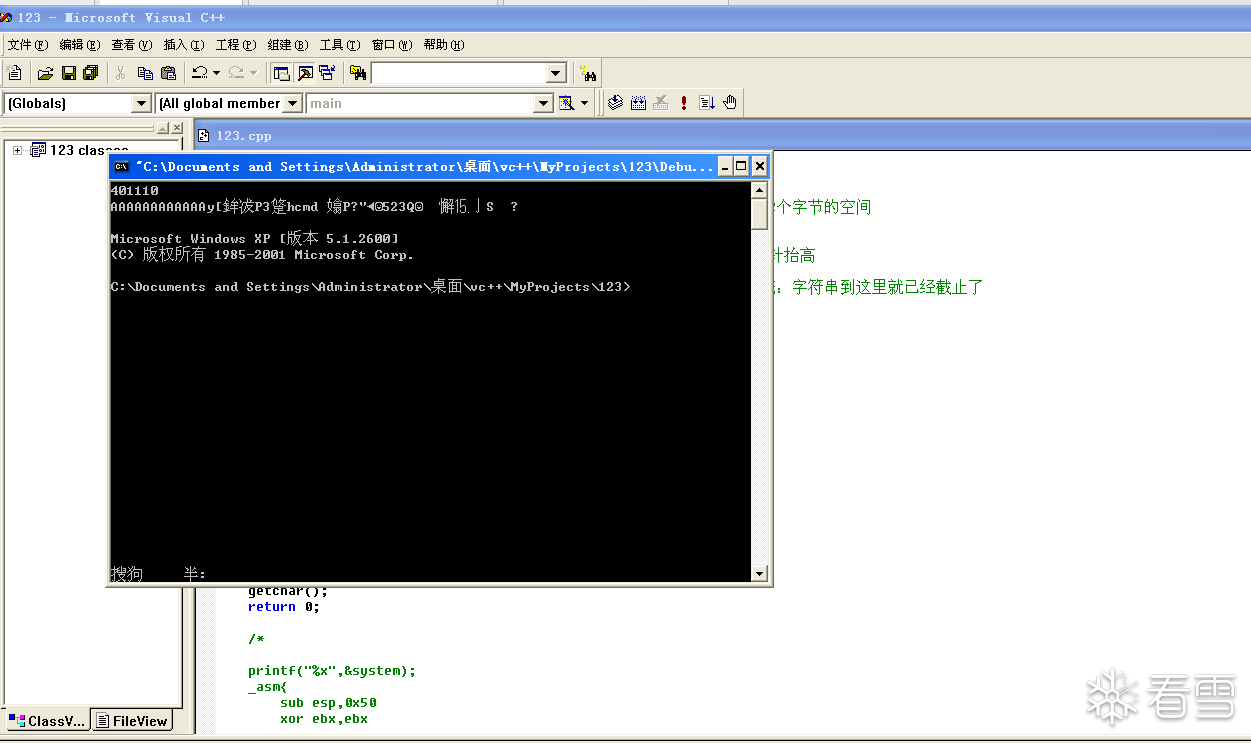
Task: Click the 401110 output line in the console
Action: pyautogui.click(x=134, y=191)
